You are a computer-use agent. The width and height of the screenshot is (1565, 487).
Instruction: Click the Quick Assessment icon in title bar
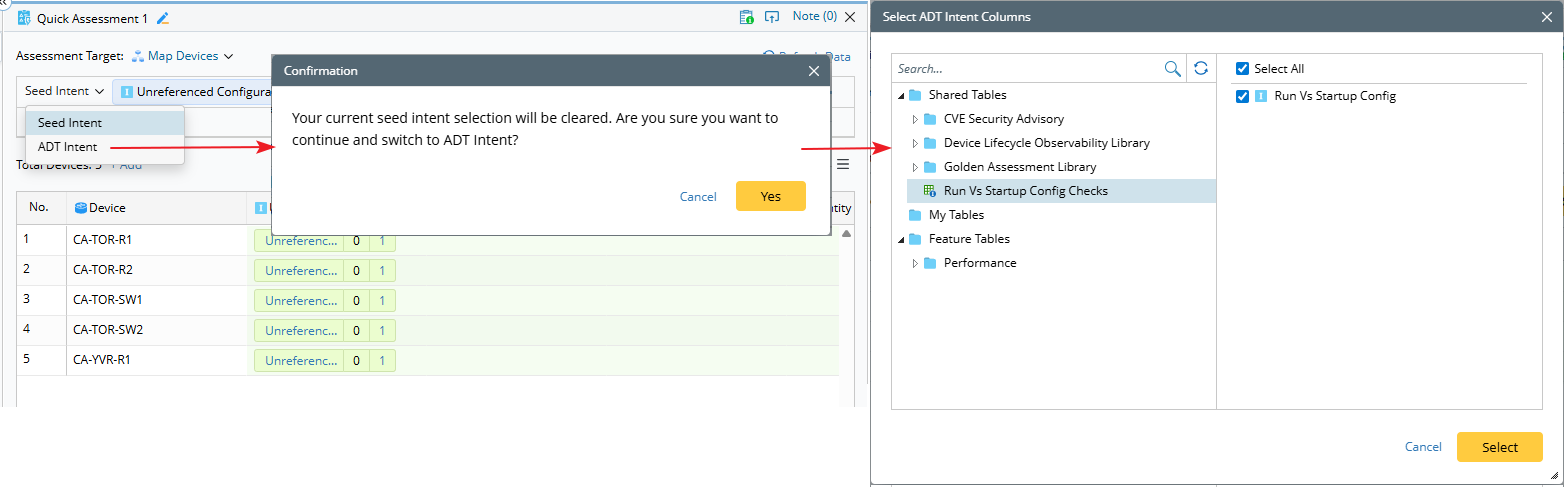[24, 18]
